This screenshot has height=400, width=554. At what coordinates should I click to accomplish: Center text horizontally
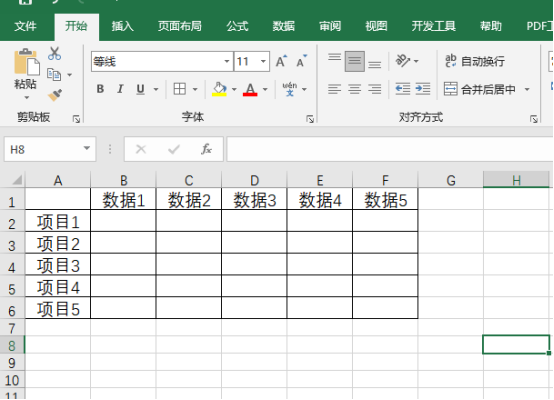coord(355,89)
